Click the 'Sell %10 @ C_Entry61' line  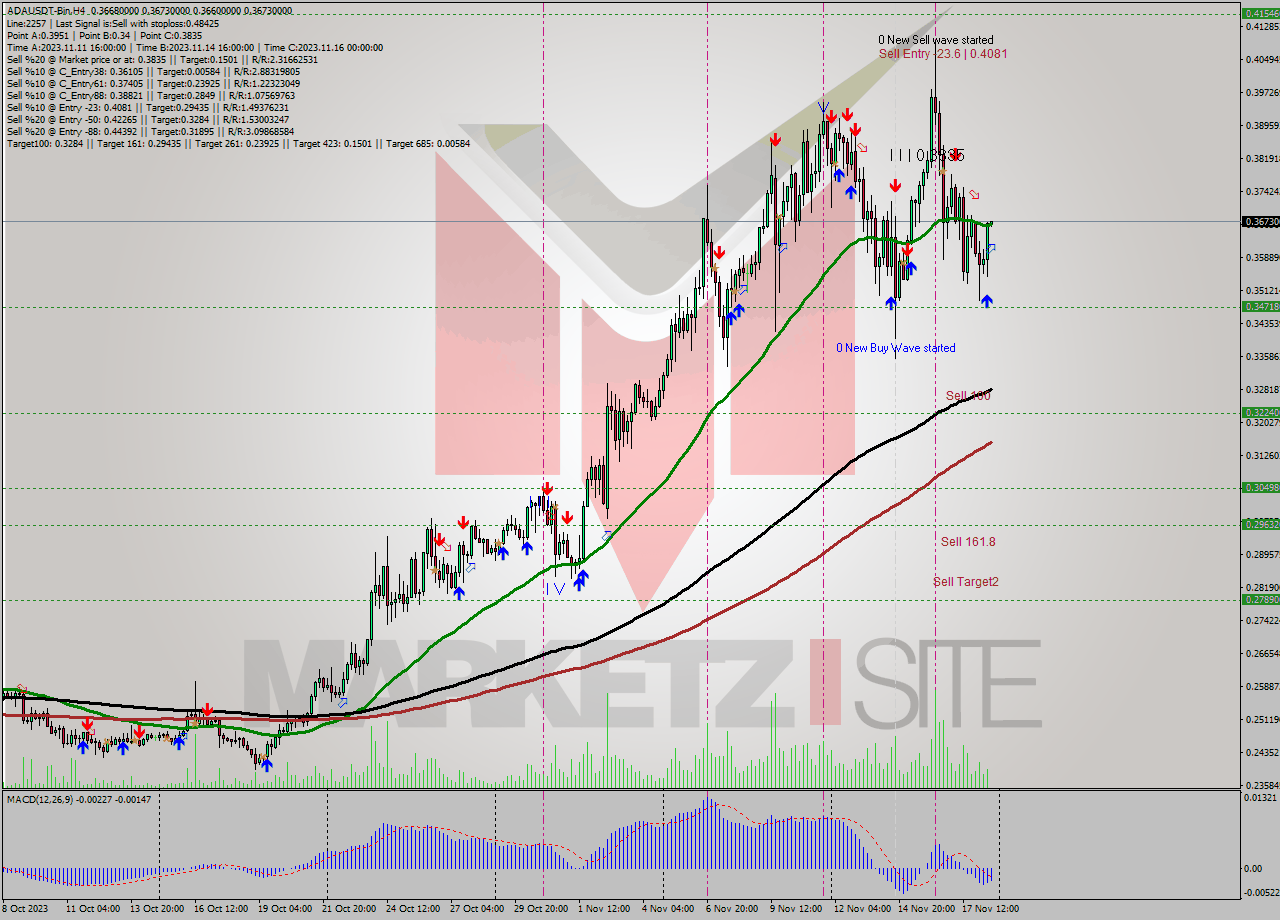click(153, 83)
